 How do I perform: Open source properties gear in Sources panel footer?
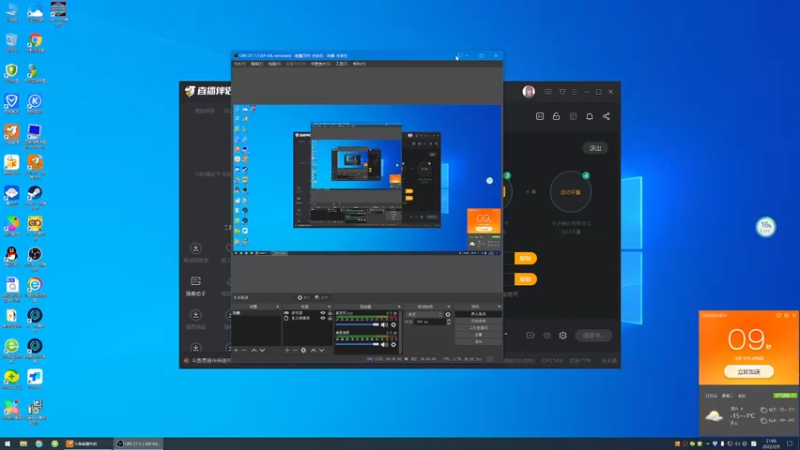(x=304, y=351)
